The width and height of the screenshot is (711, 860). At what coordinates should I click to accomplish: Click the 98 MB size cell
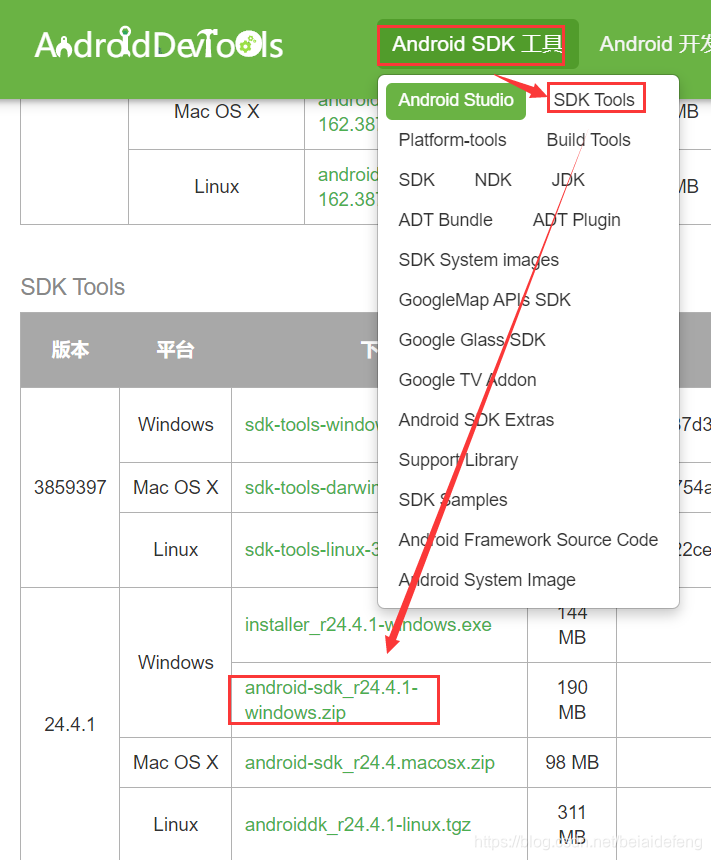tap(572, 762)
